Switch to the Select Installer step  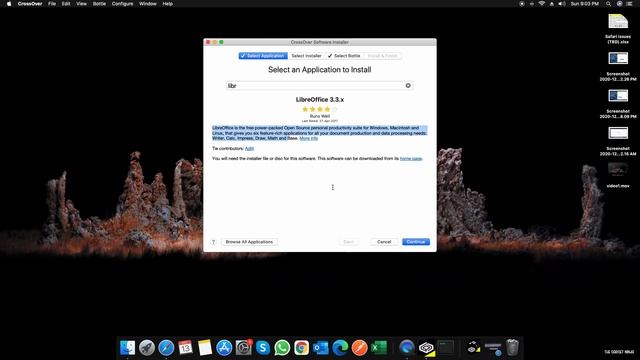point(306,56)
